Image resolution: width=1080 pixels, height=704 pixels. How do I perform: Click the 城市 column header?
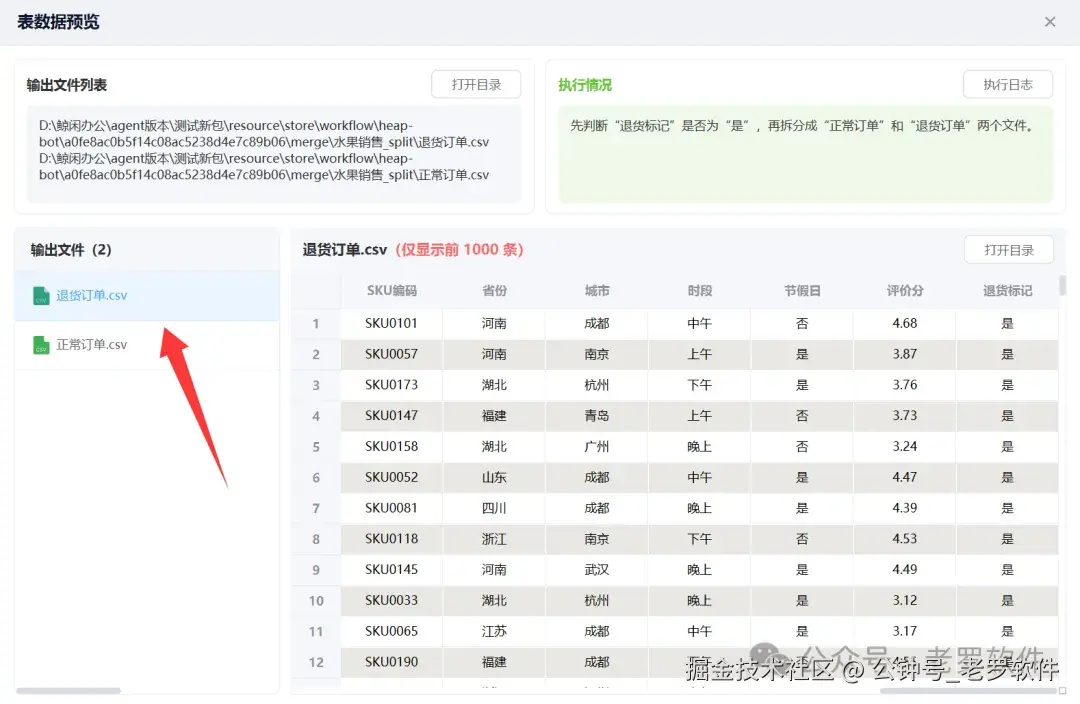[x=596, y=291]
